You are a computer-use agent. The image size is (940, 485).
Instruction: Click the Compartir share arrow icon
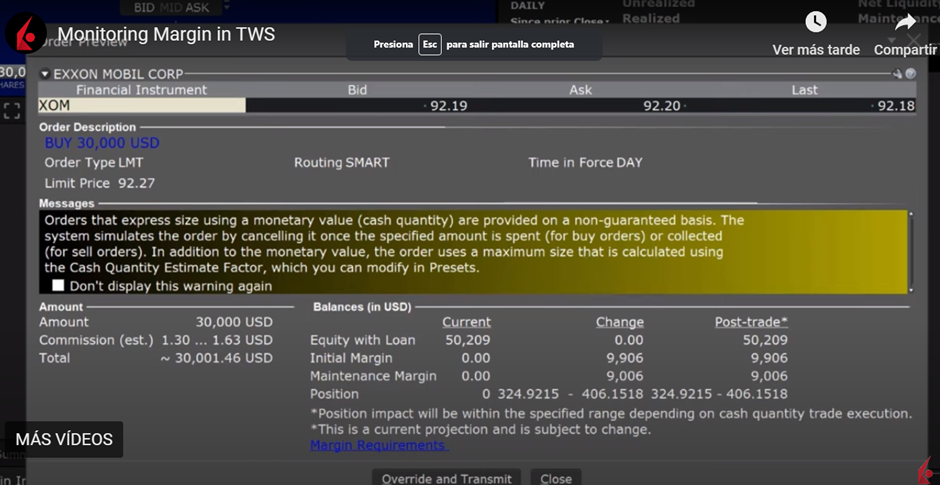coord(905,22)
